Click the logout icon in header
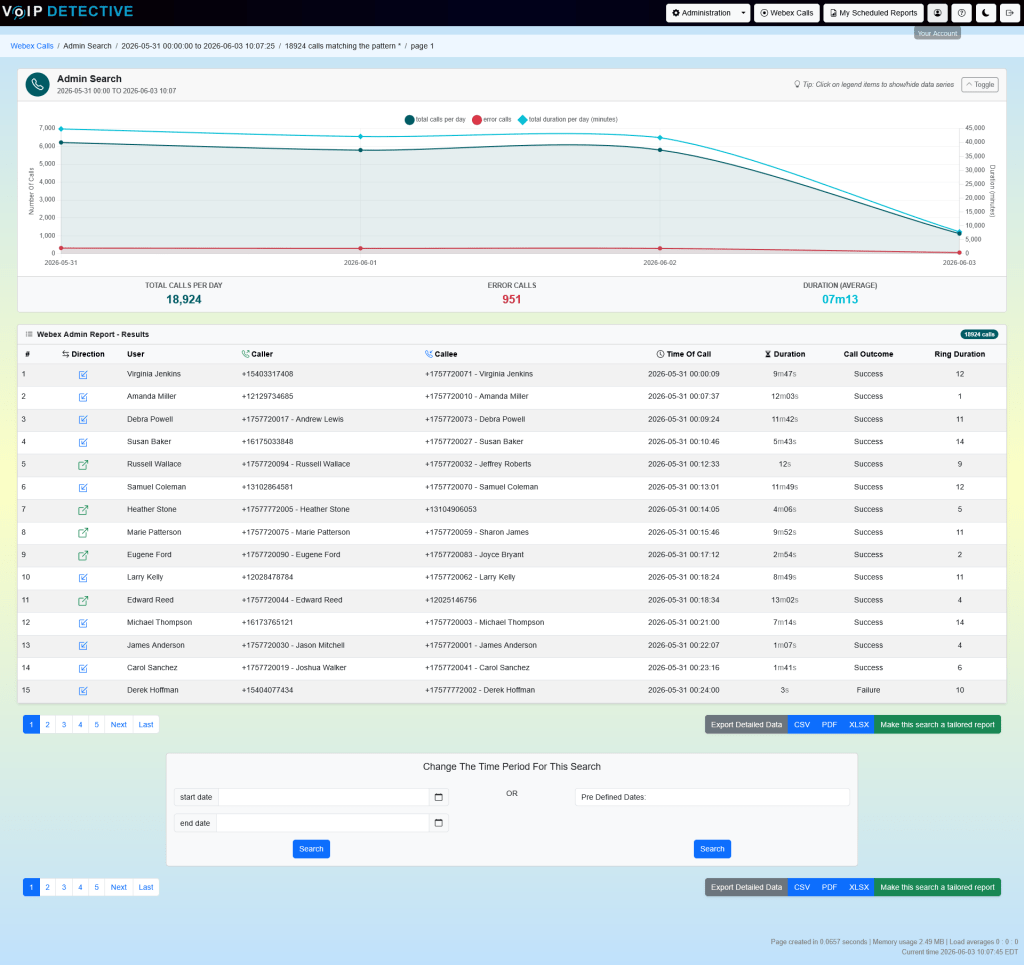1024x965 pixels. pyautogui.click(x=1010, y=13)
